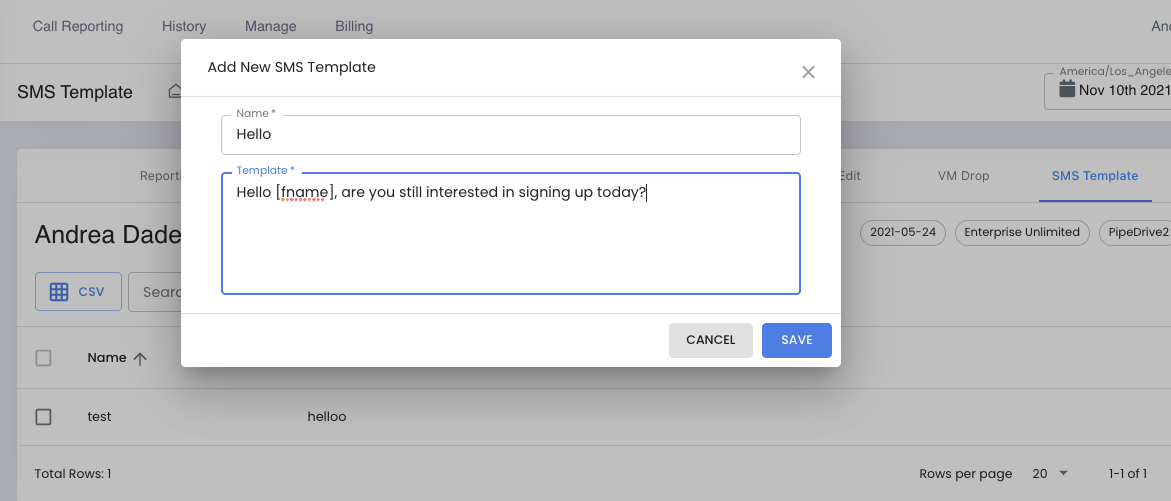Click the Enterprise Unlimited chip
Screen dimensions: 1171x501
pyautogui.click(x=1022, y=232)
